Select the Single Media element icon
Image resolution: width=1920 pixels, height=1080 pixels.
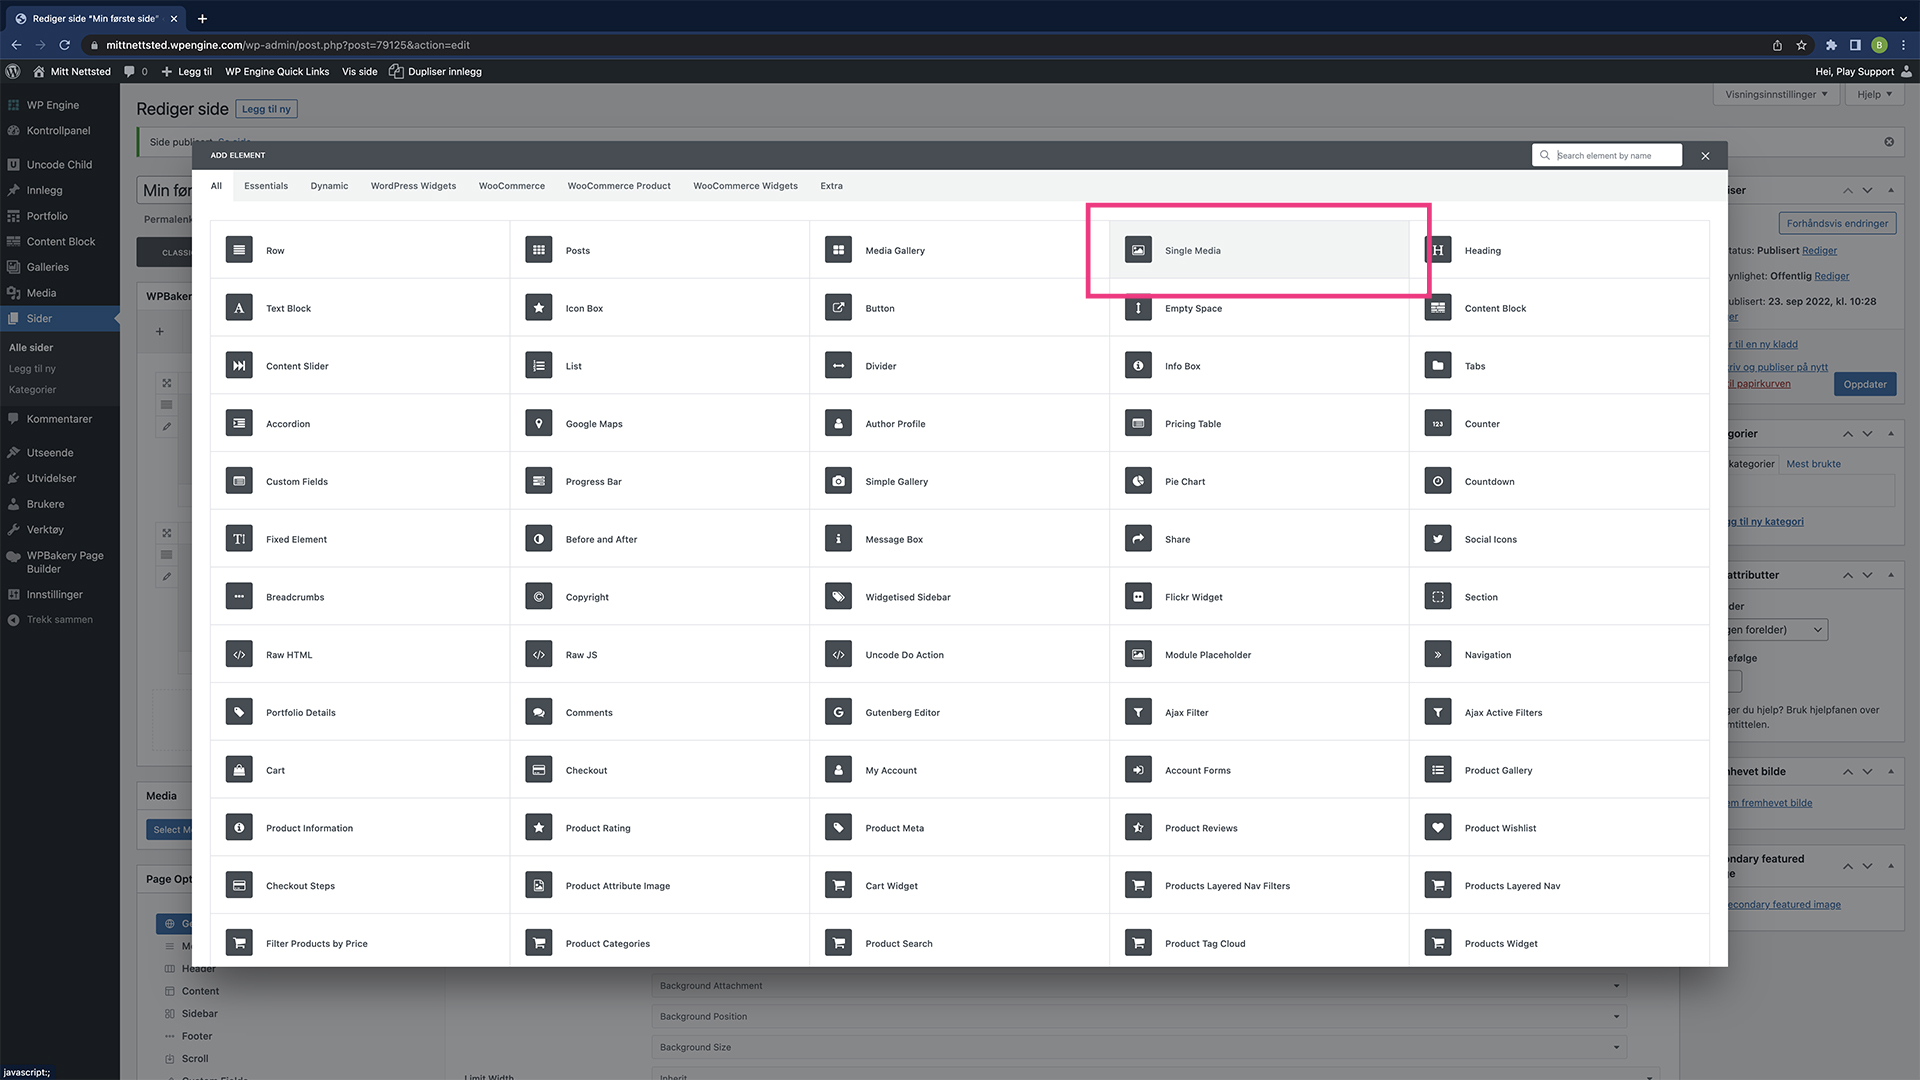coord(1138,250)
